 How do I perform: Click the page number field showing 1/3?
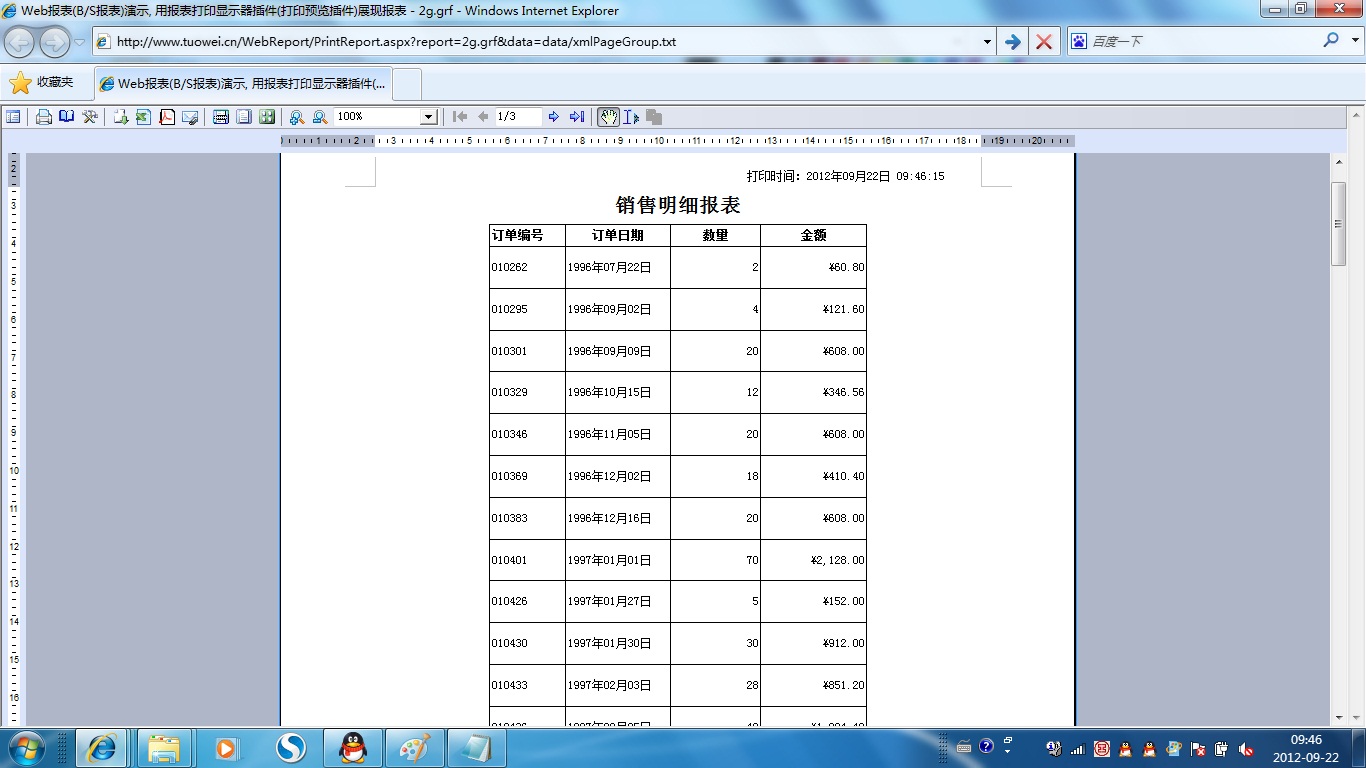(518, 117)
